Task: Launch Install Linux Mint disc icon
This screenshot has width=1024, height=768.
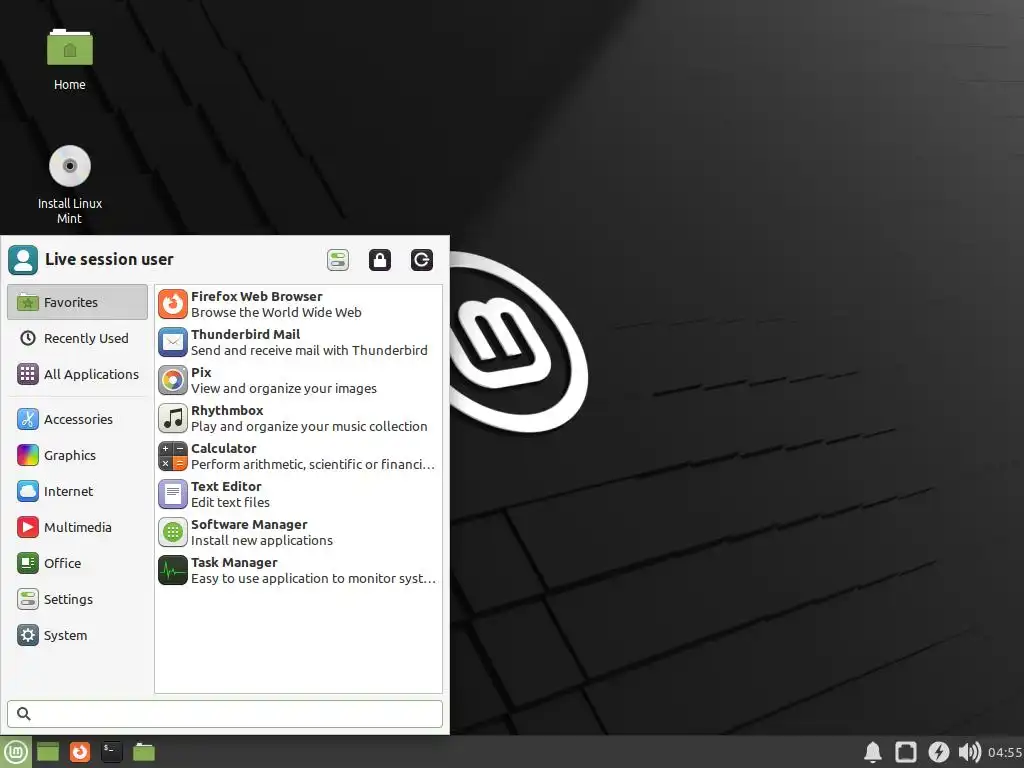Action: (x=70, y=184)
